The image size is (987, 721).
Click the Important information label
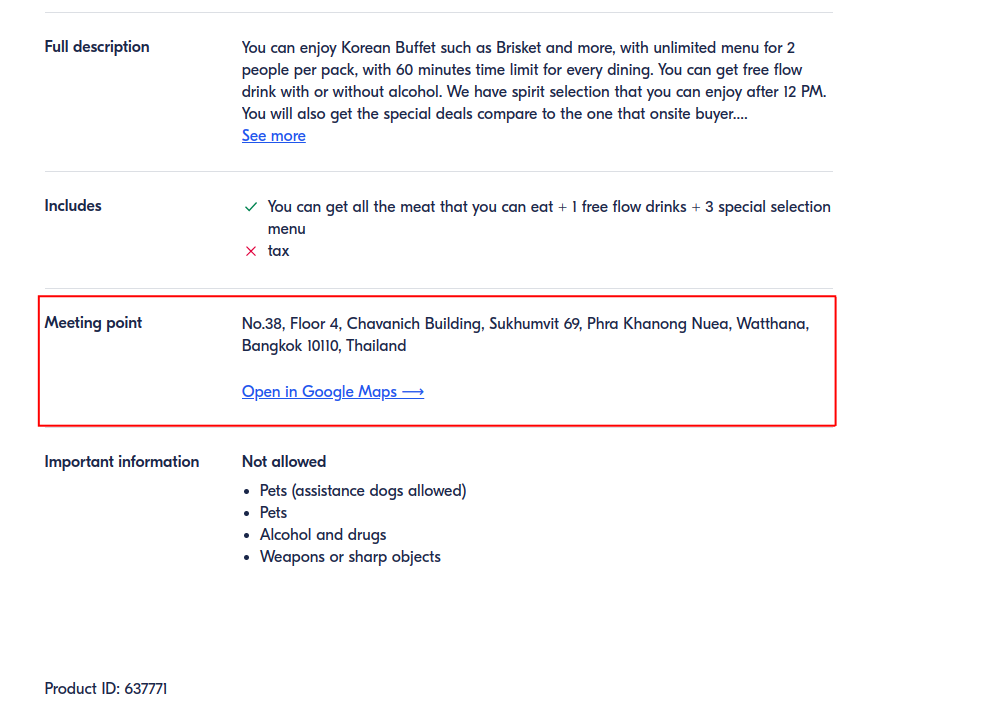pyautogui.click(x=122, y=462)
